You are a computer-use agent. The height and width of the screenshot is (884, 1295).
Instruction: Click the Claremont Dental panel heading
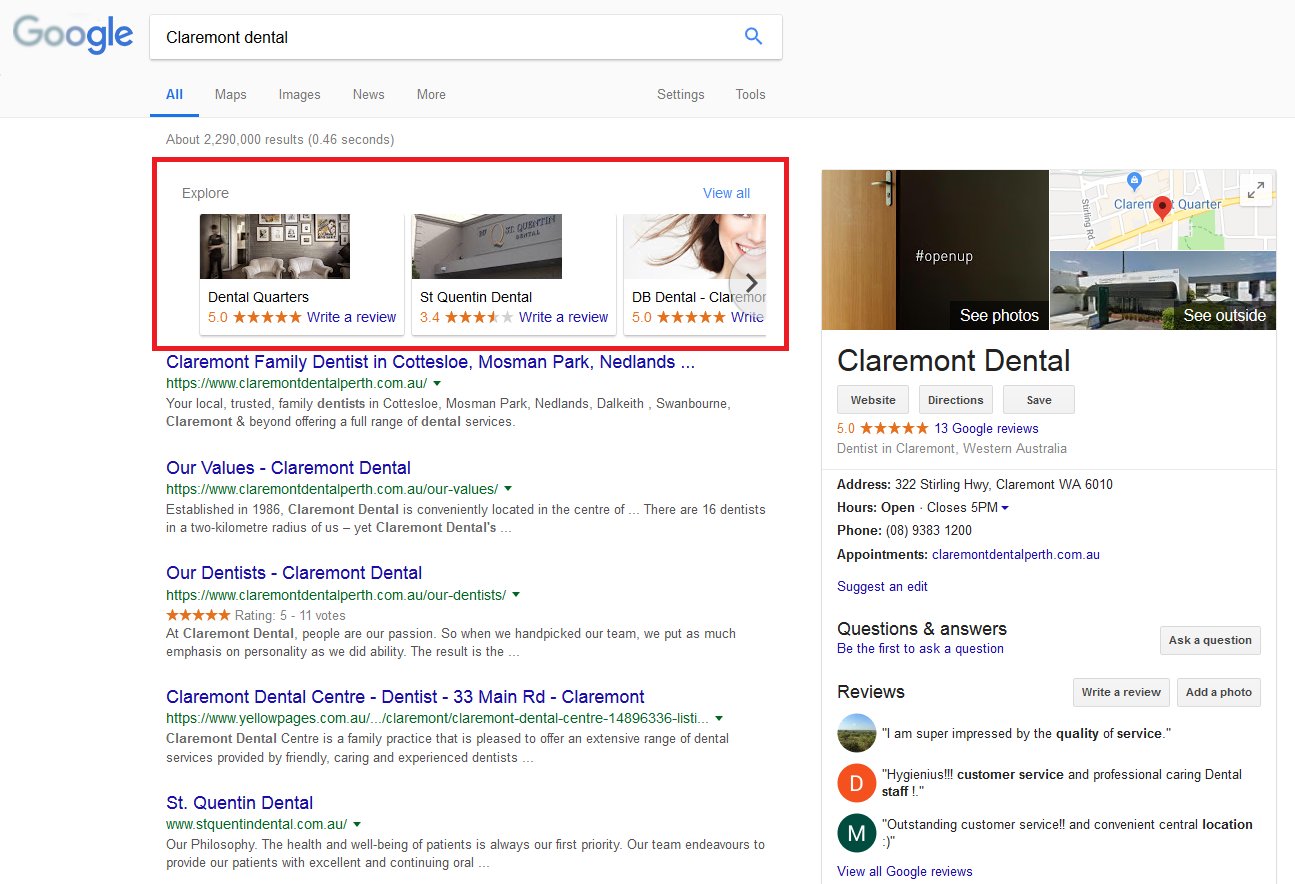coord(954,361)
